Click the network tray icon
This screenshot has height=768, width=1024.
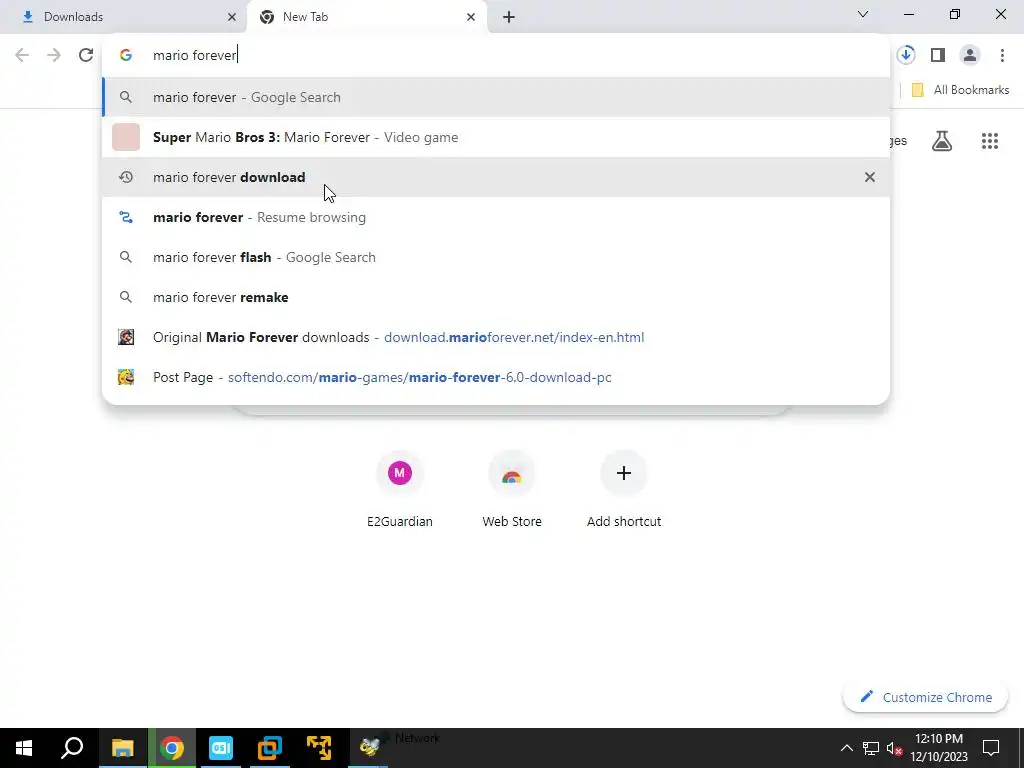click(x=871, y=748)
